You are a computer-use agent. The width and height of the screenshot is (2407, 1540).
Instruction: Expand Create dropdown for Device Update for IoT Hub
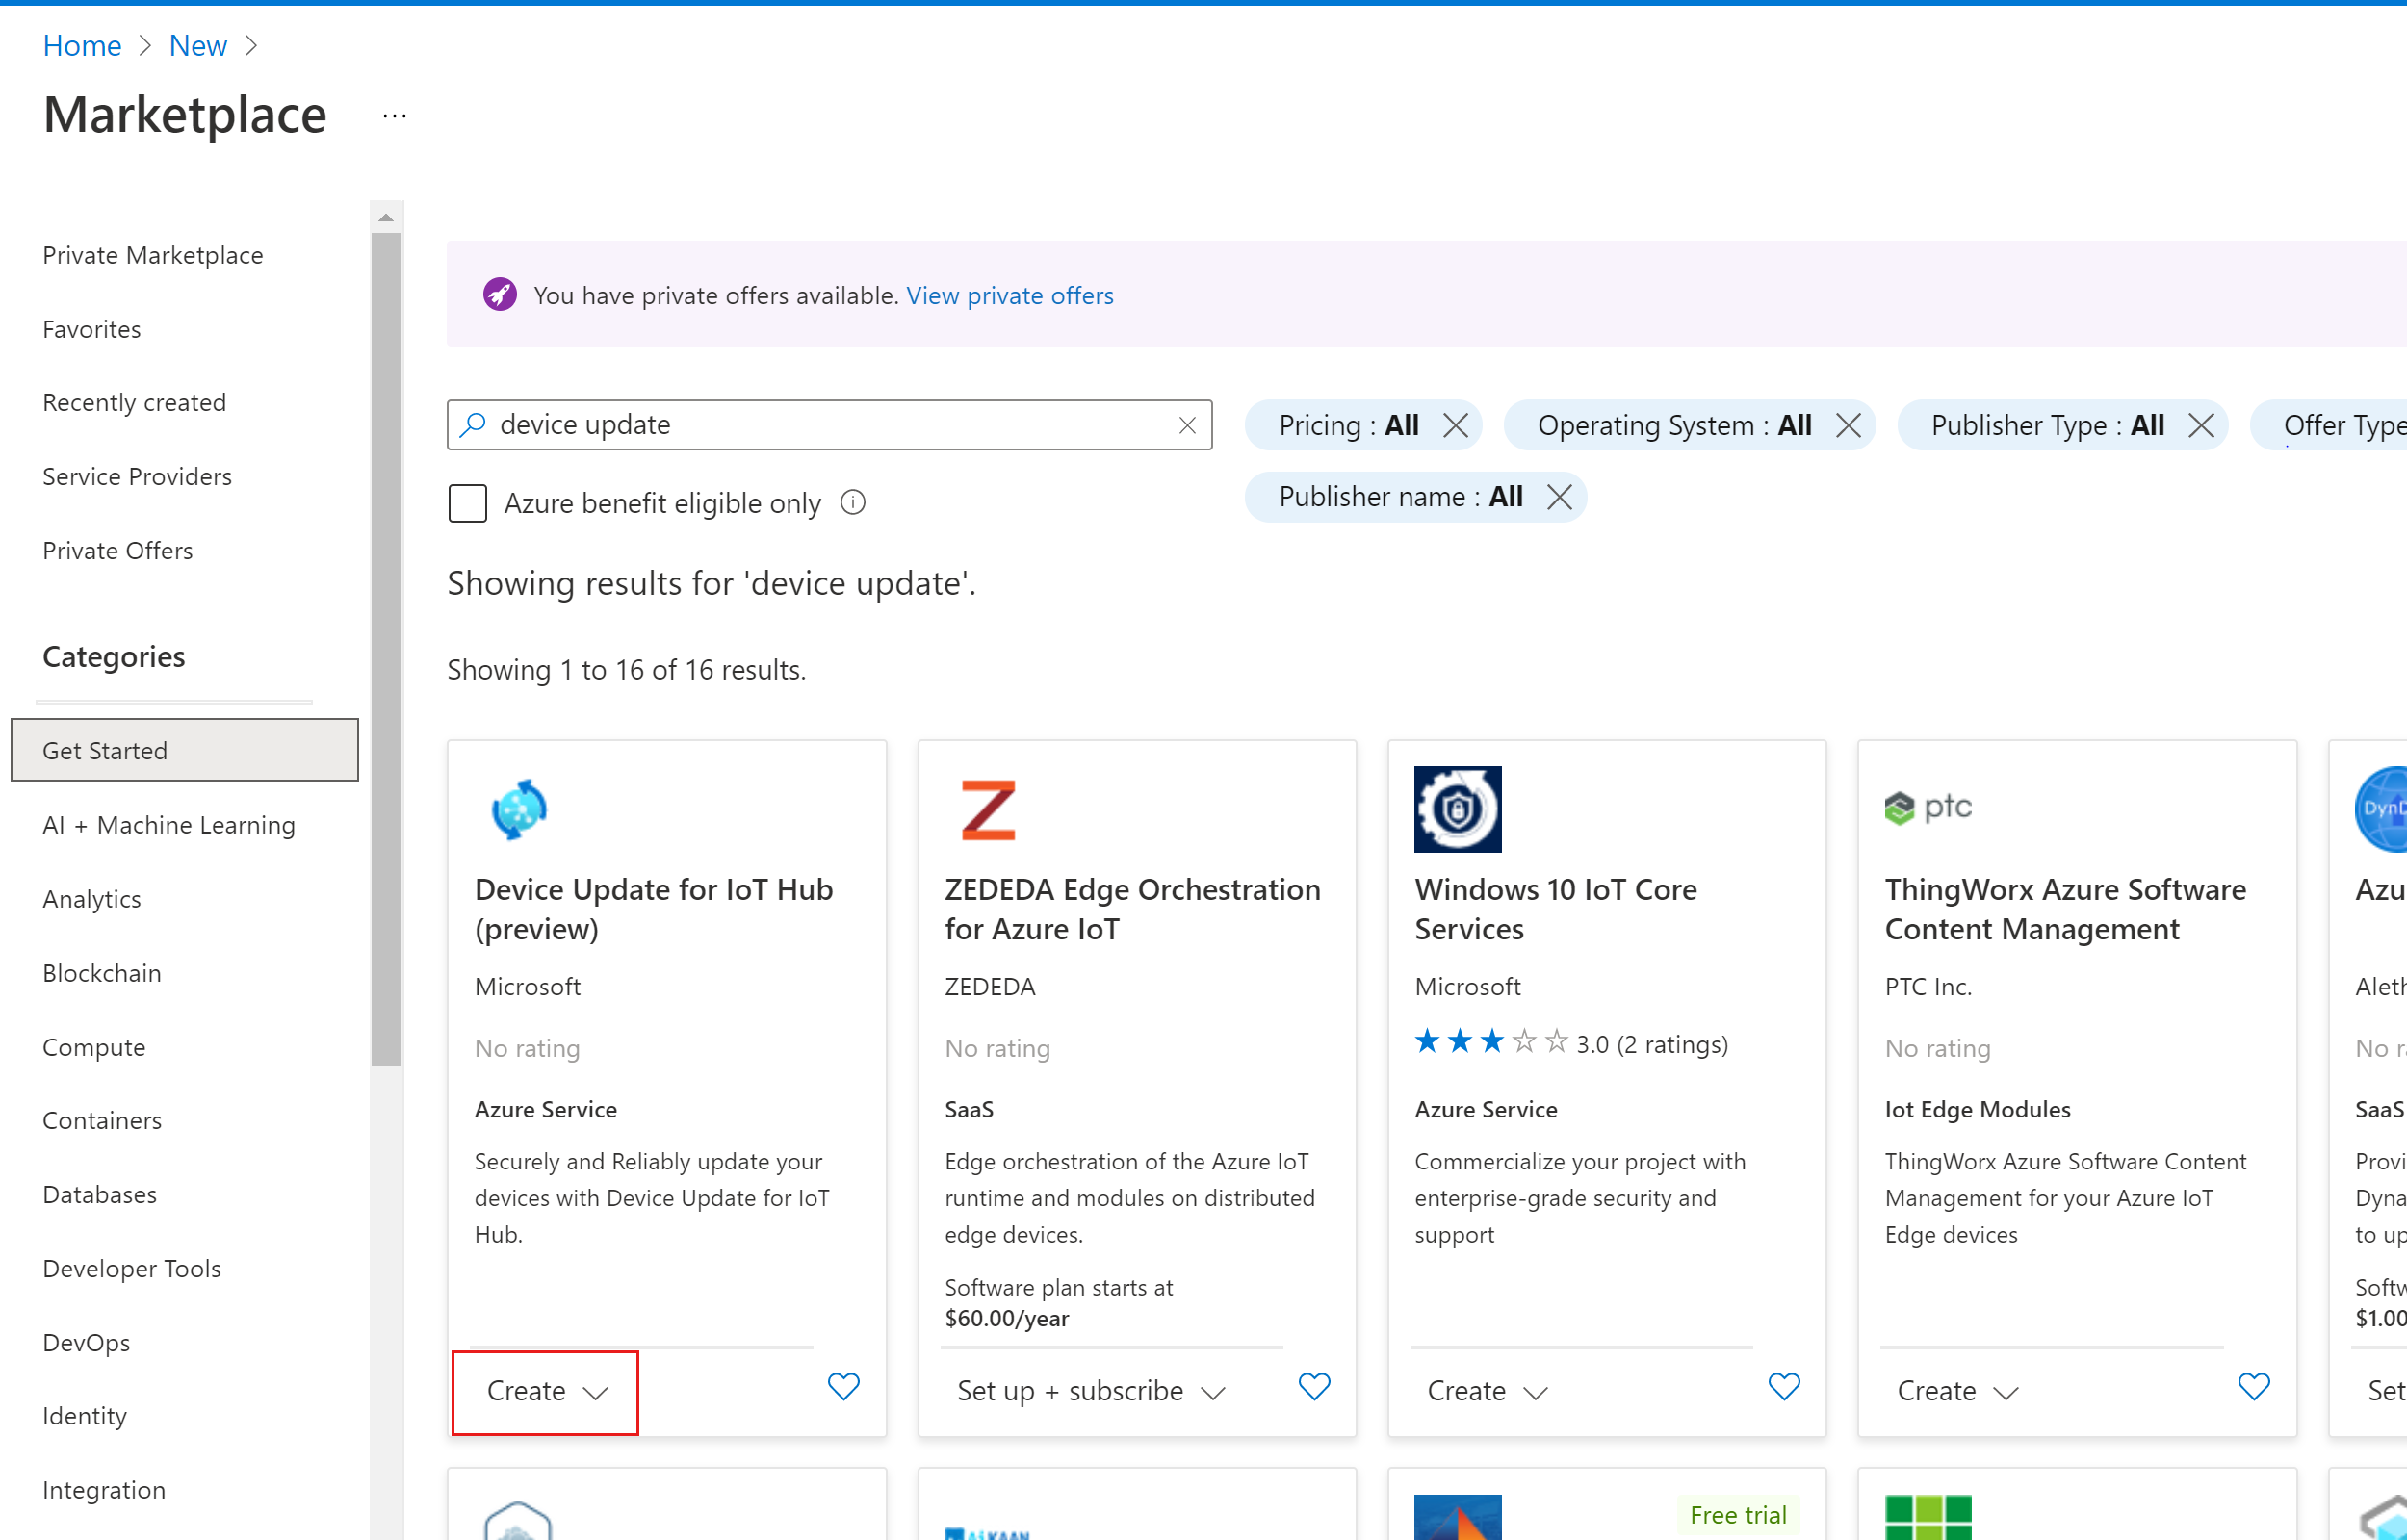[546, 1391]
